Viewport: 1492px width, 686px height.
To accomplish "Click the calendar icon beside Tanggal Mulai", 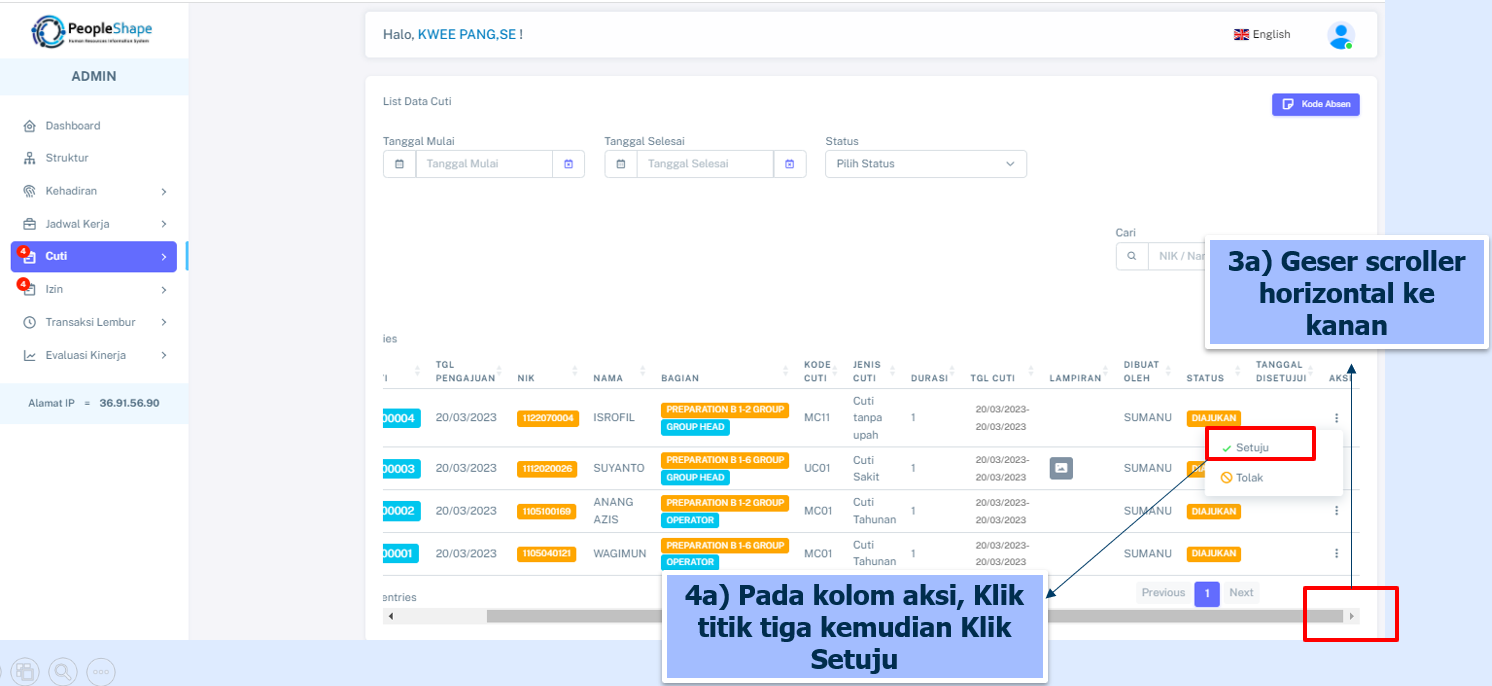I will tap(568, 164).
